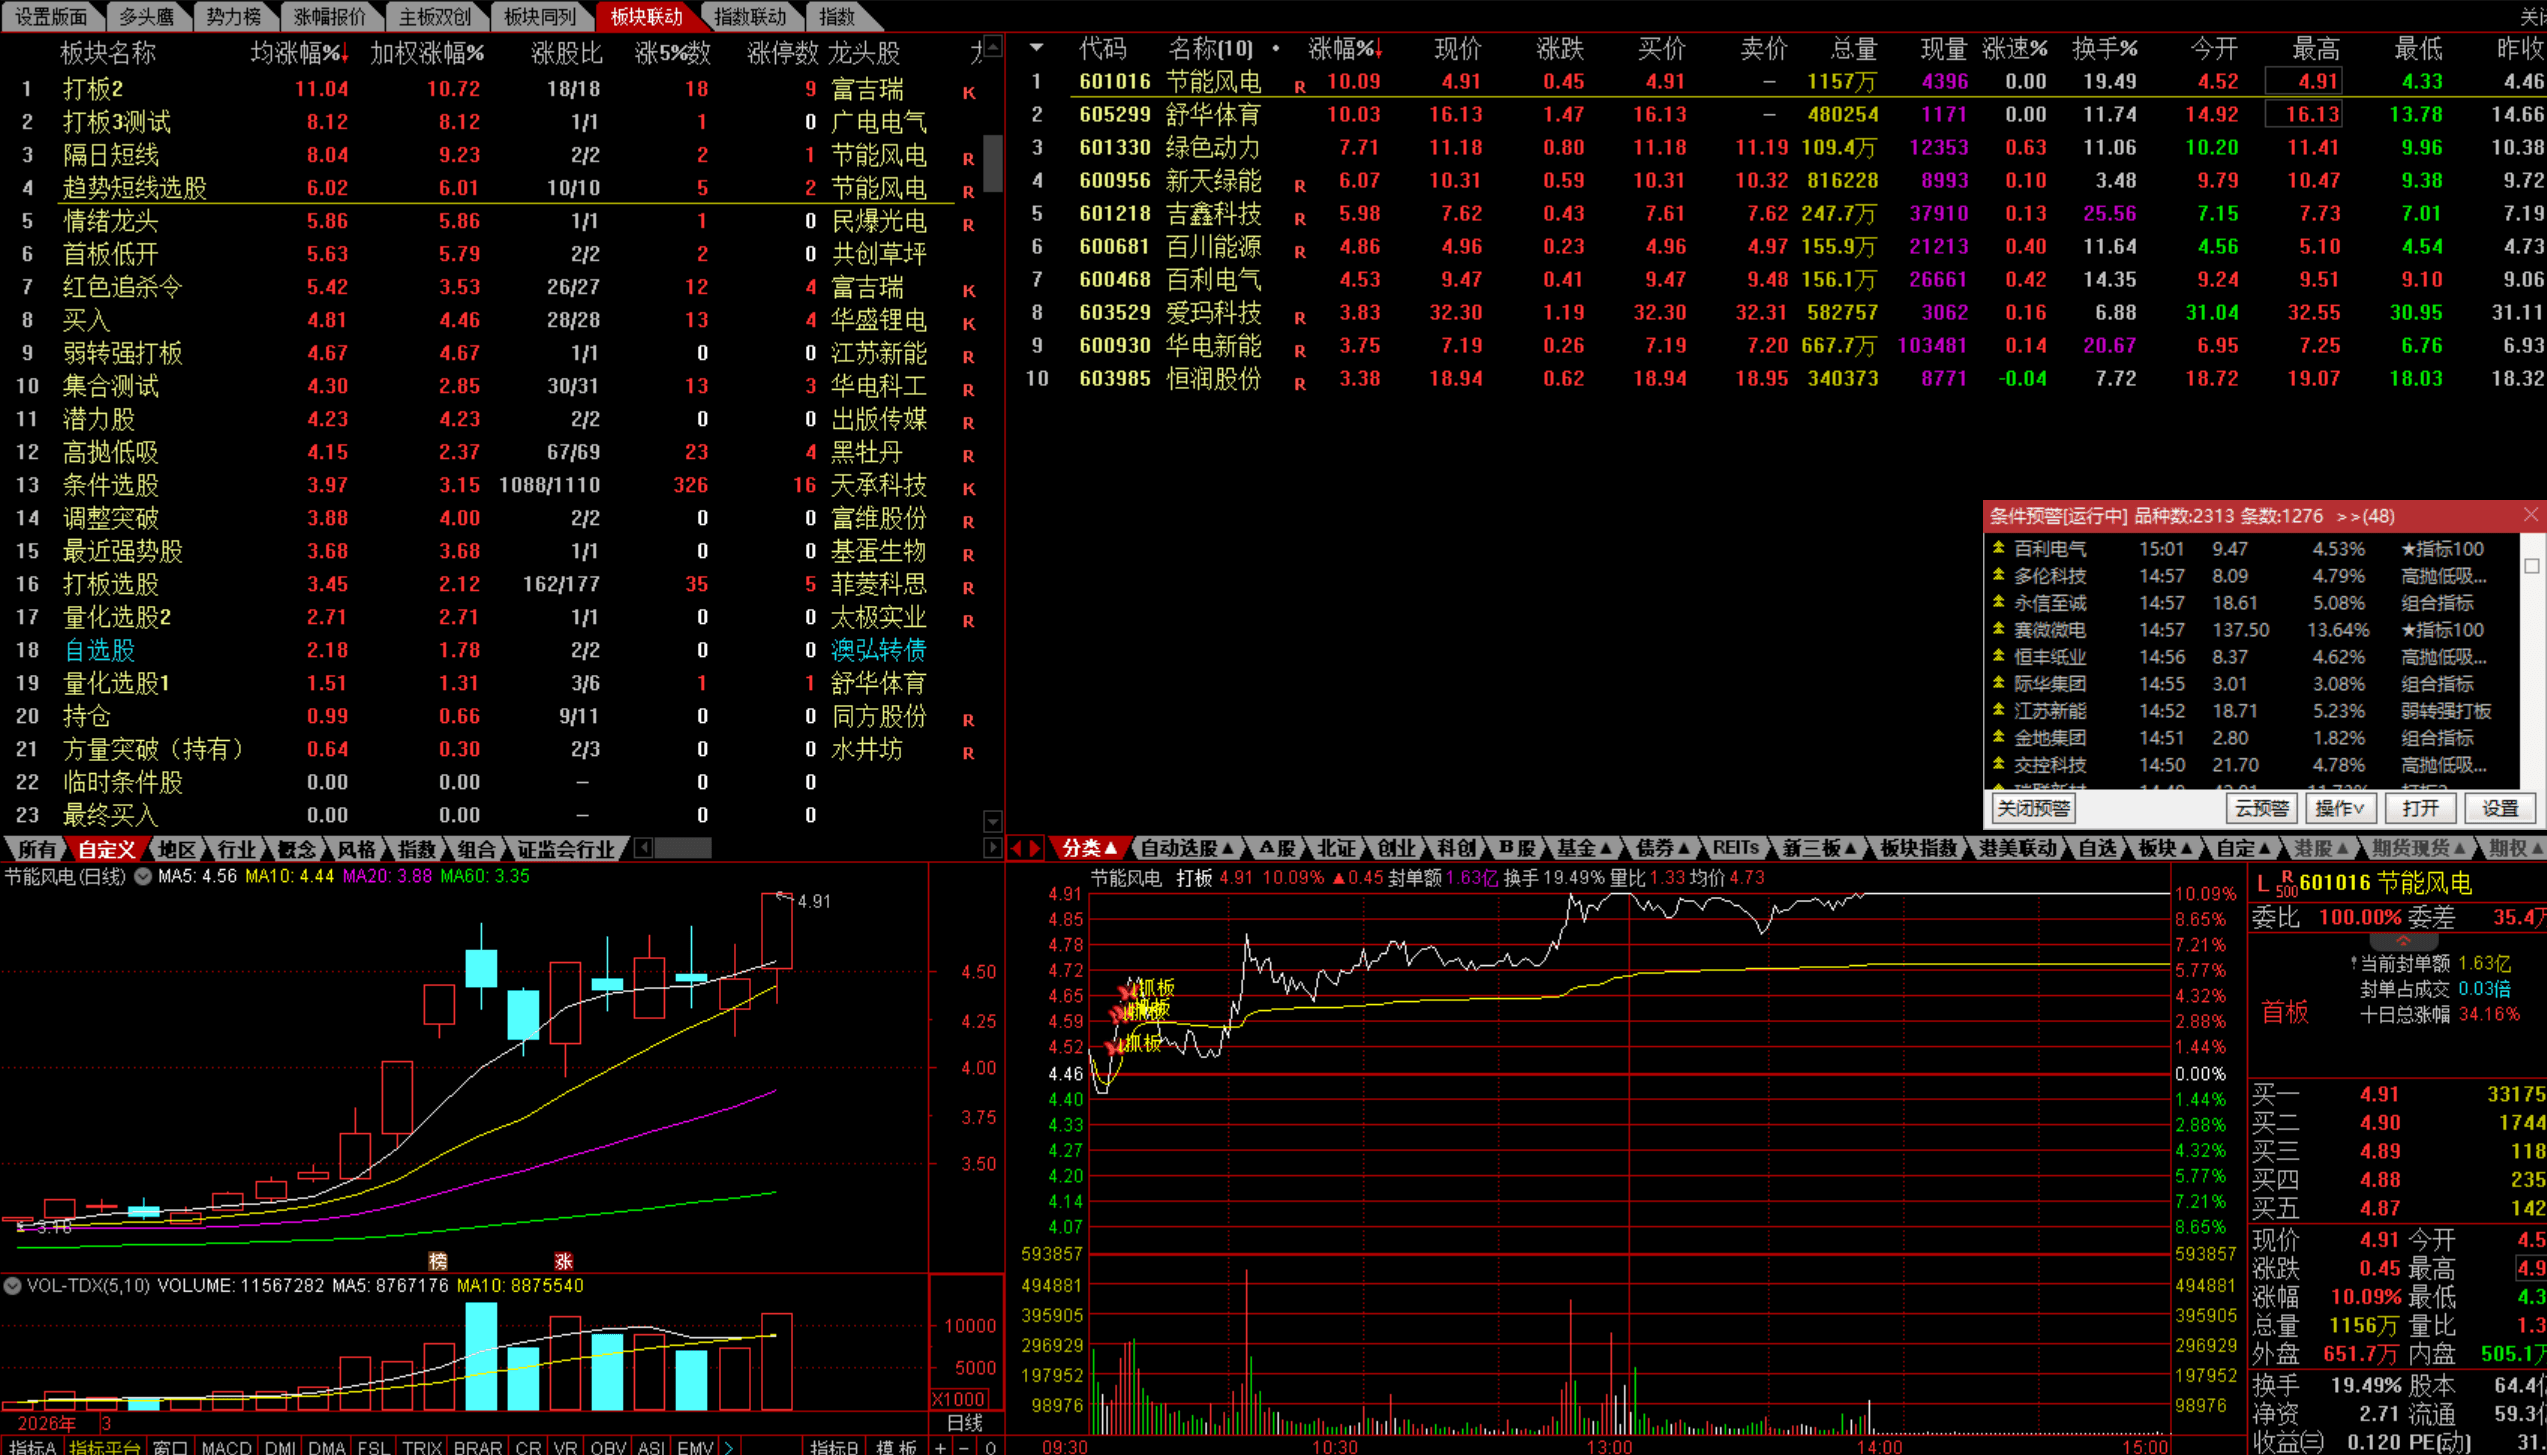Click the sector list scroll-down arrow

click(x=993, y=821)
